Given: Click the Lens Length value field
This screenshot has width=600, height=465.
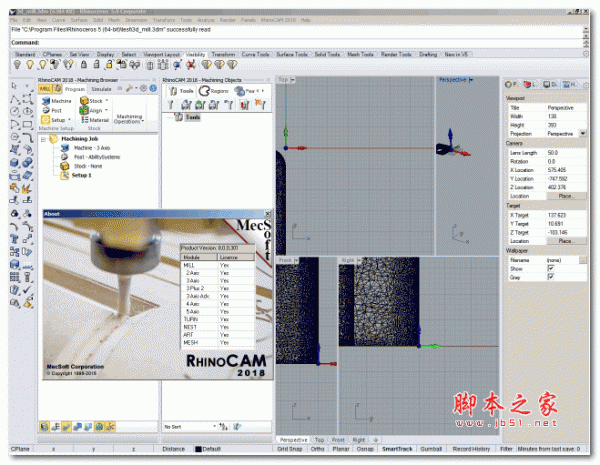Looking at the screenshot, I should pos(566,153).
